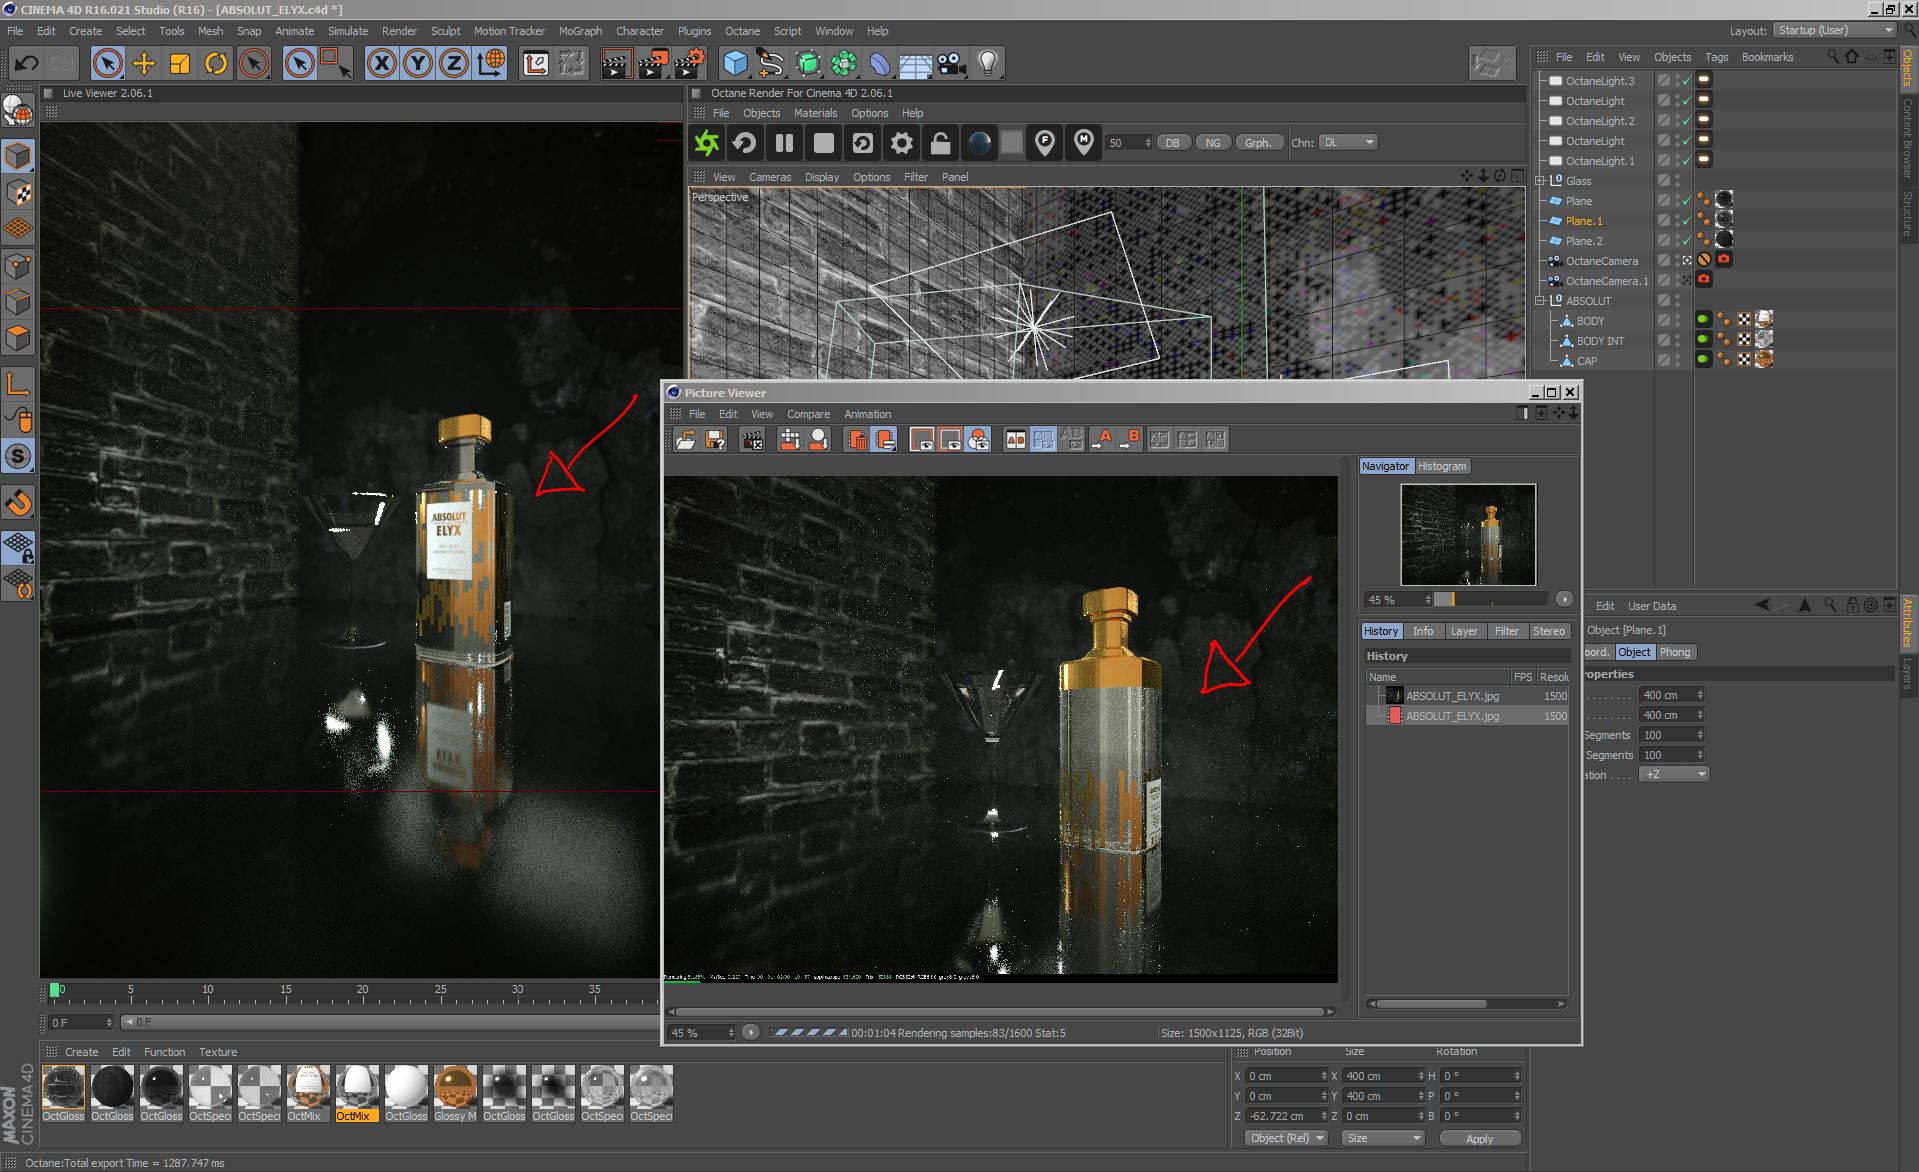Add a Light object with the bulb icon
The height and width of the screenshot is (1172, 1919).
click(x=988, y=63)
